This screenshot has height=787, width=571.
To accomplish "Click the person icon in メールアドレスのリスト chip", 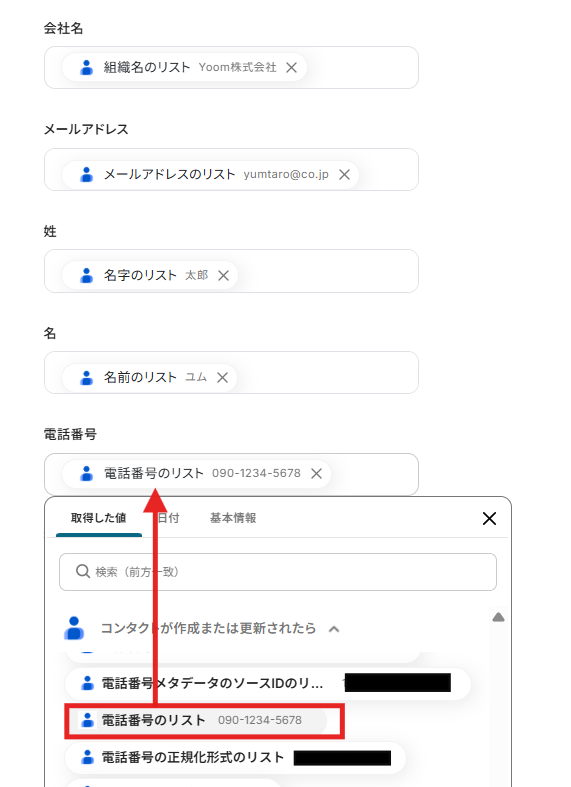I will click(86, 175).
